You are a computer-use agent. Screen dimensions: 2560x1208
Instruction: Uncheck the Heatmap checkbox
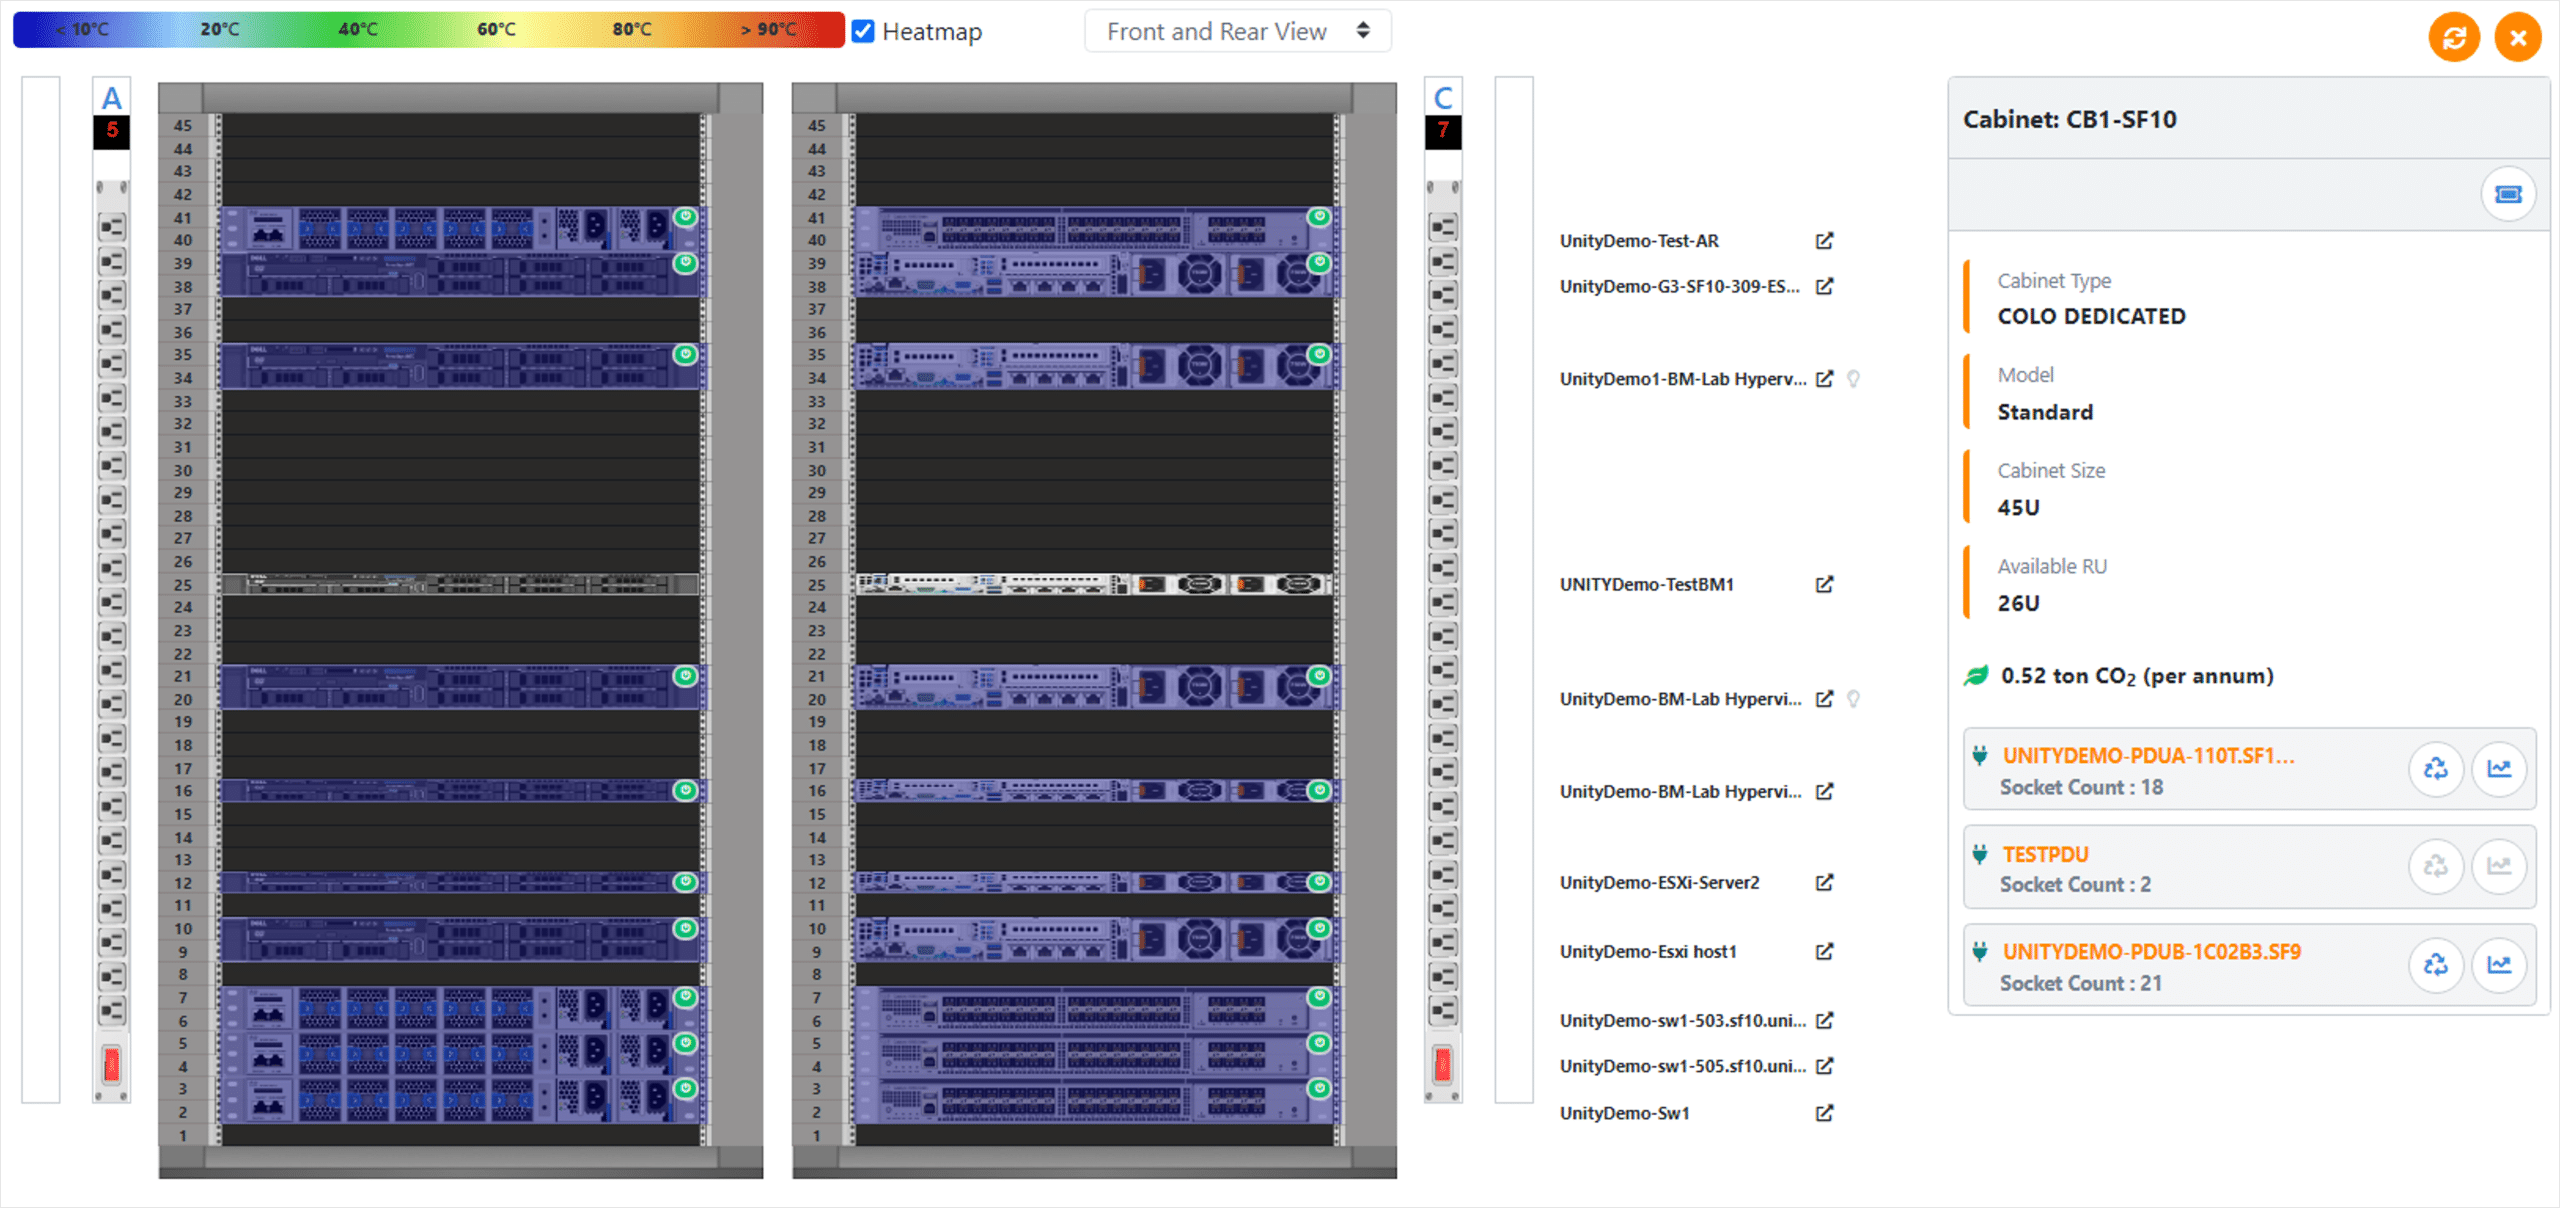coord(863,31)
